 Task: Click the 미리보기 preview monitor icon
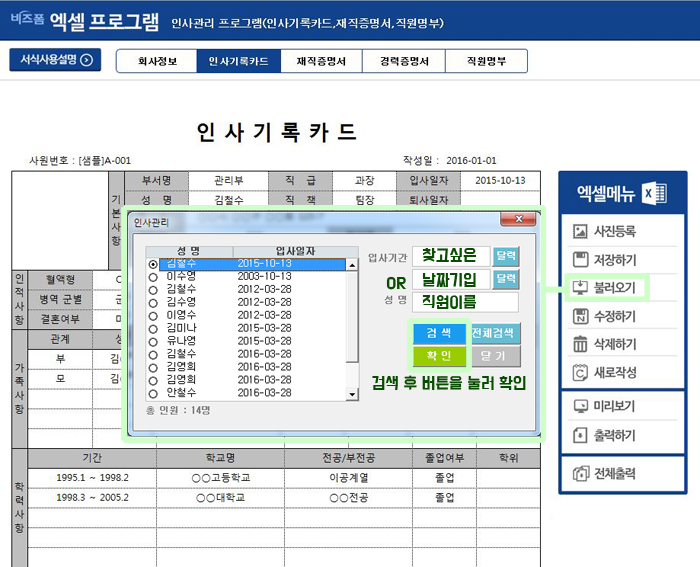coord(580,406)
